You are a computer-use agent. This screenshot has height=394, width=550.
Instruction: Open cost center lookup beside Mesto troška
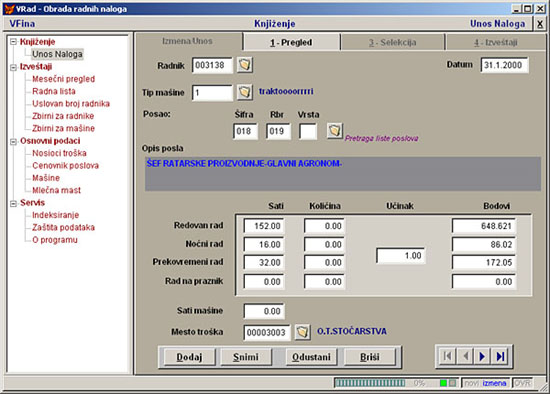tap(302, 332)
